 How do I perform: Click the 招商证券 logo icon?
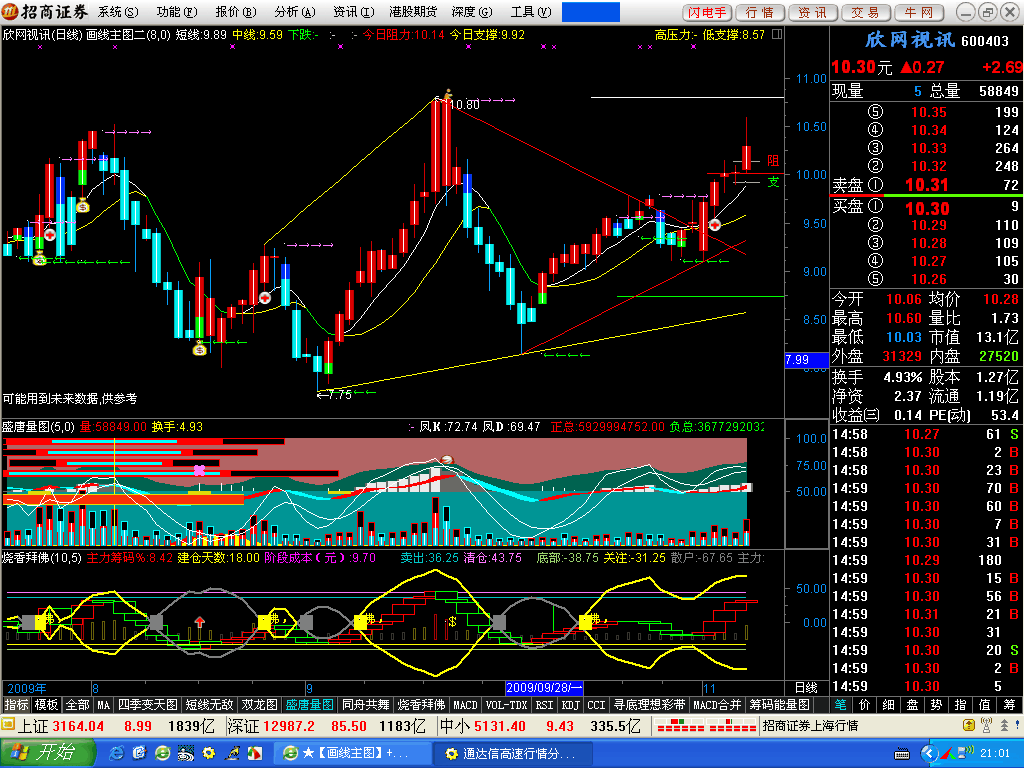coord(10,12)
